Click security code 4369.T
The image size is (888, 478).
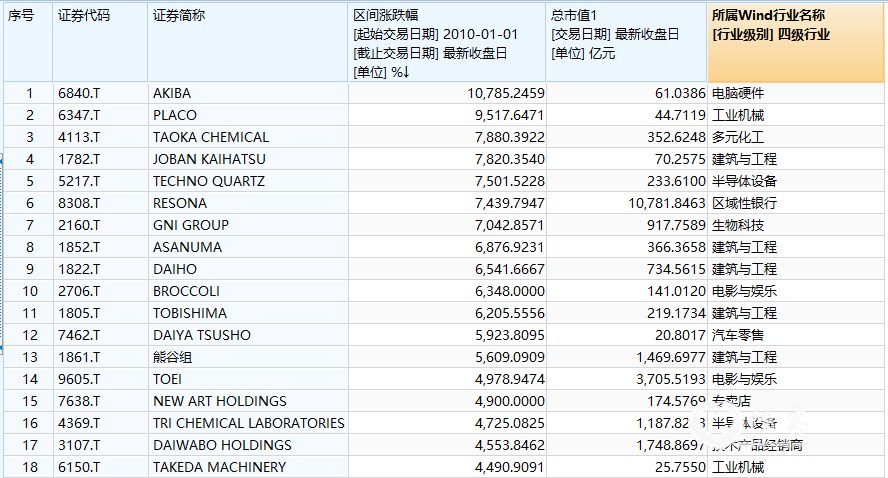[x=79, y=424]
